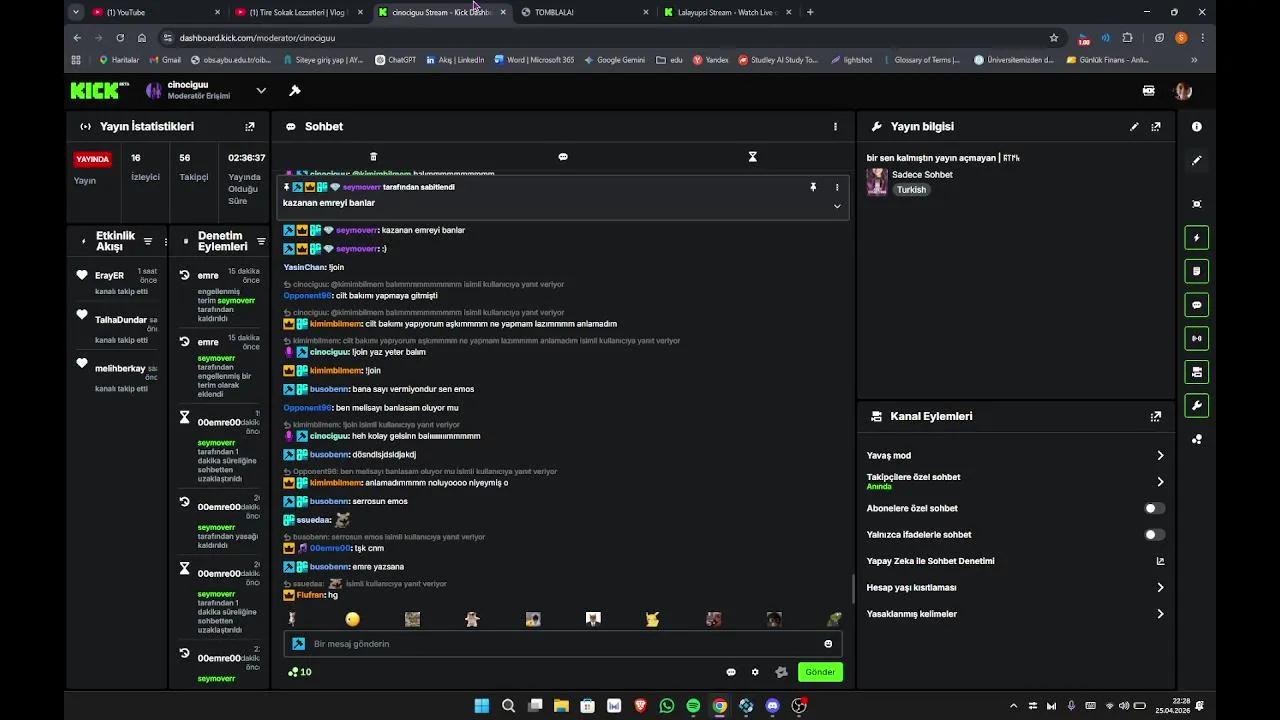
Task: Switch to Lalayupsi Stream browser tab
Action: [x=728, y=12]
